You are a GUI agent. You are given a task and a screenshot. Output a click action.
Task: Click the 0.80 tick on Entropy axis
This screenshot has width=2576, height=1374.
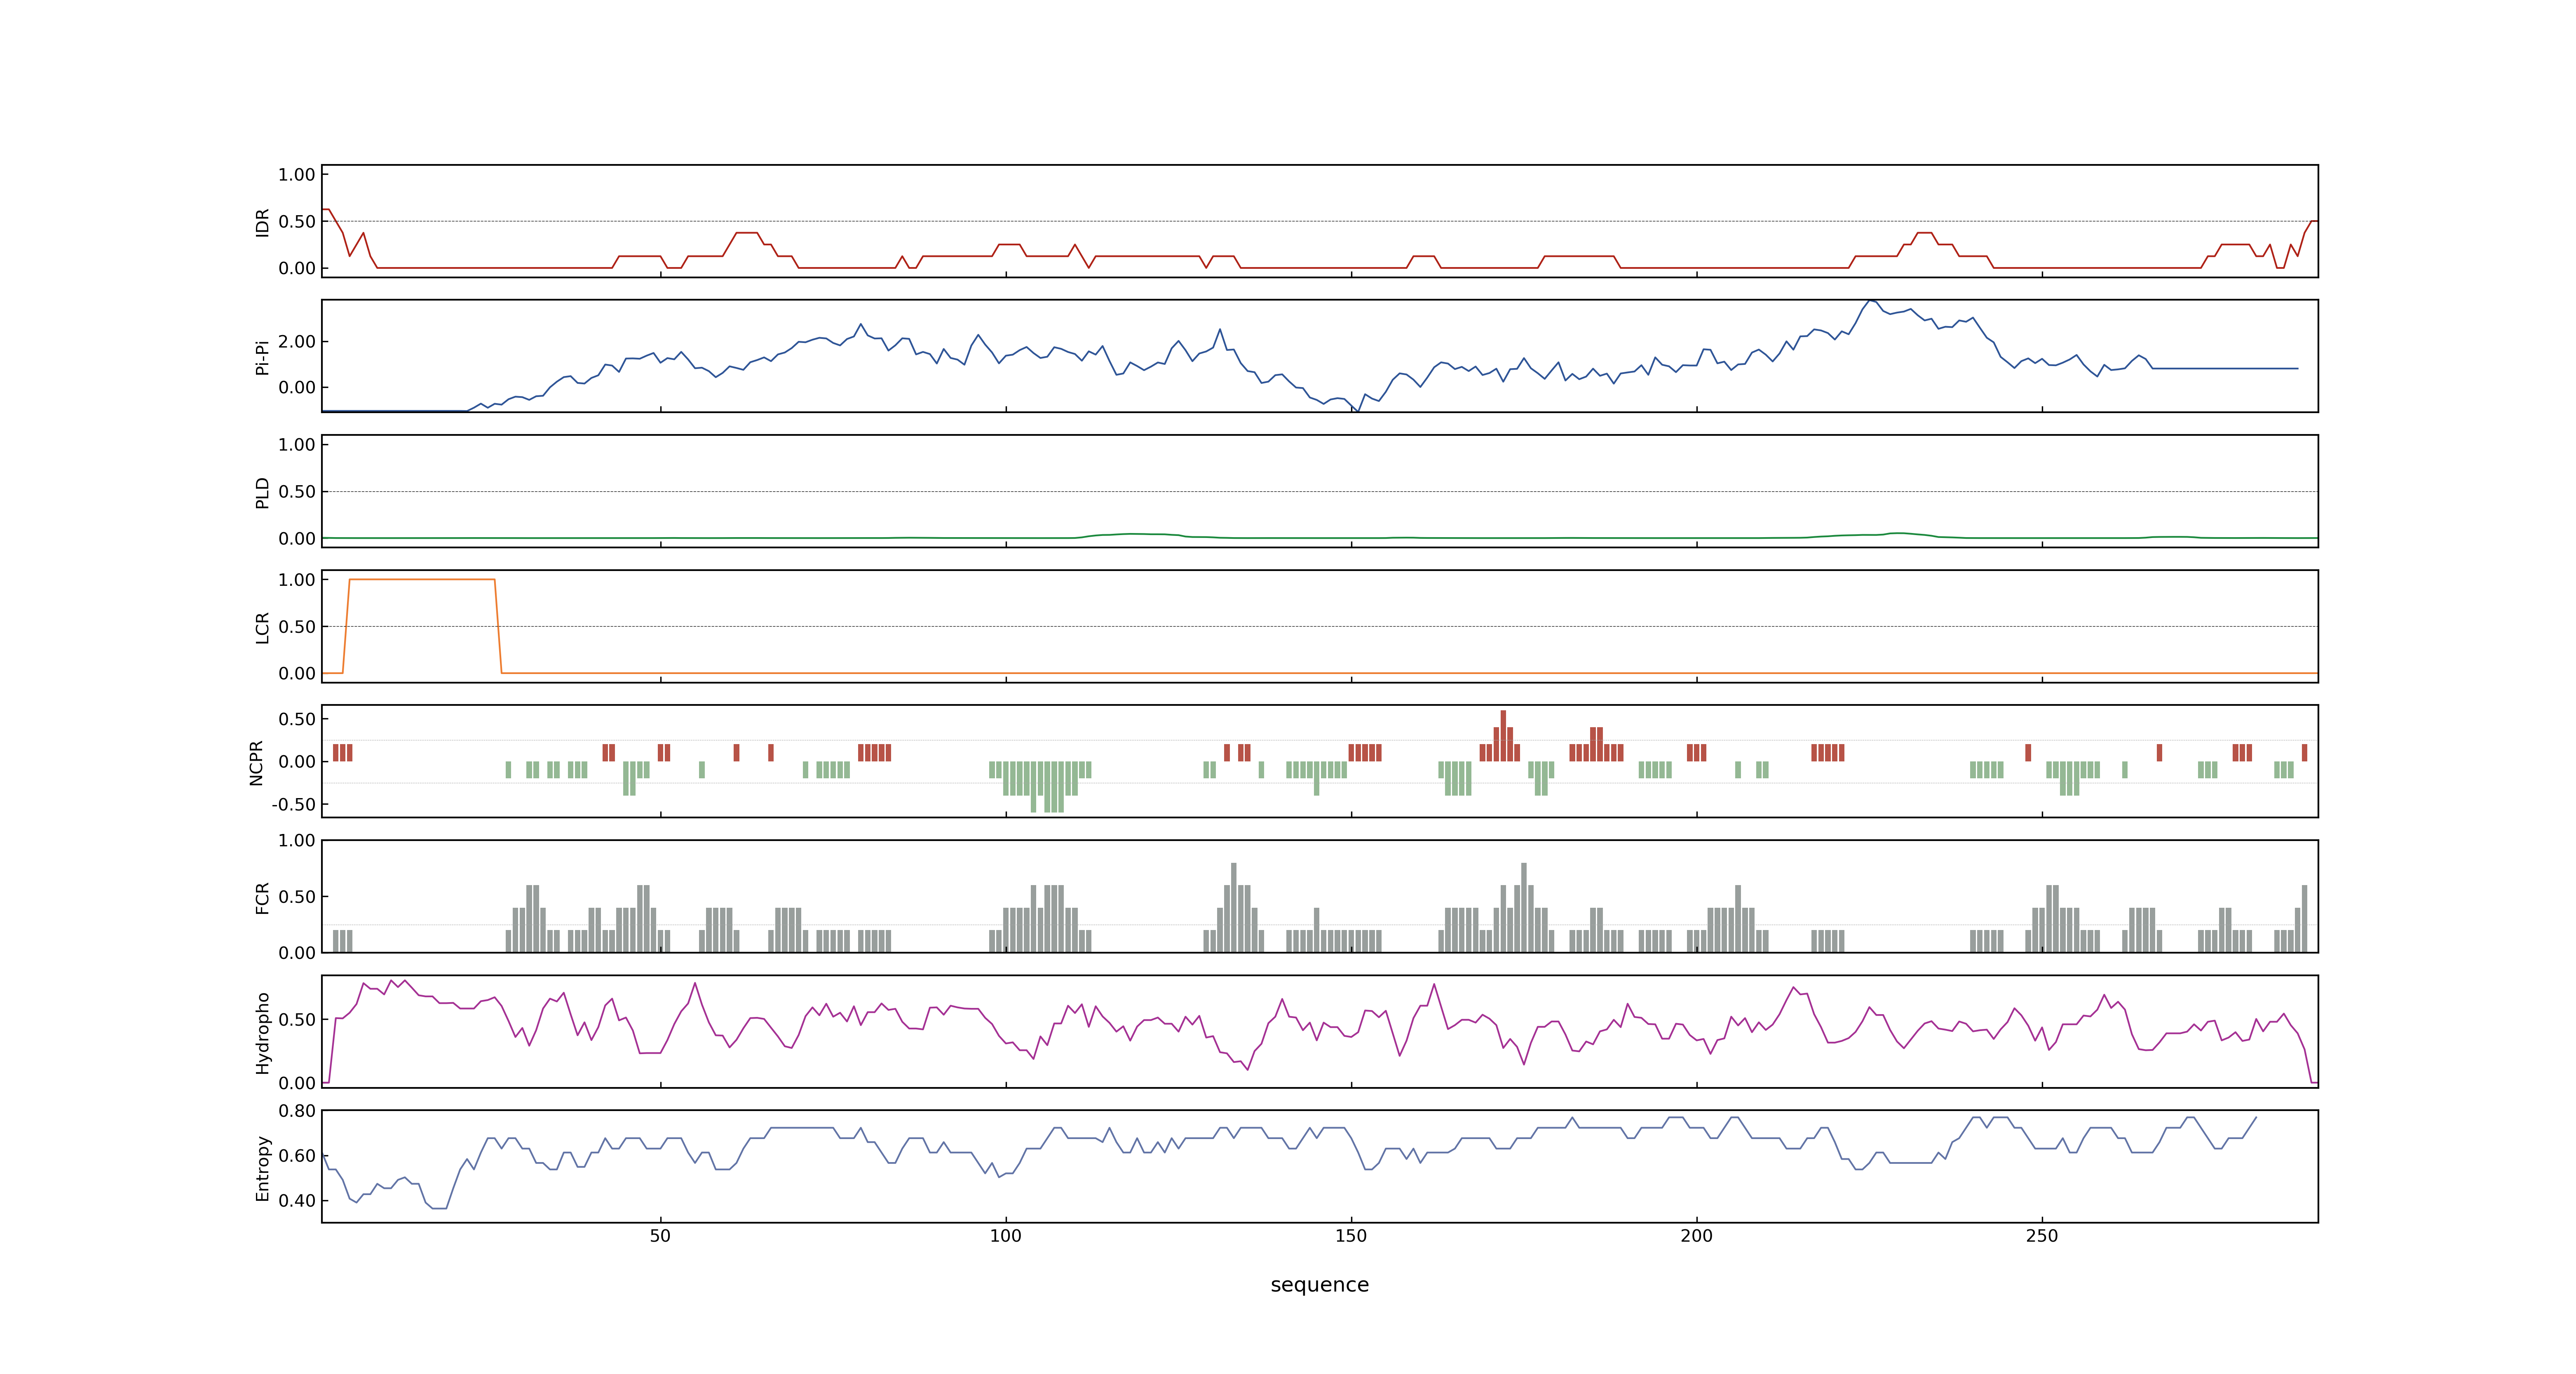(x=297, y=1111)
